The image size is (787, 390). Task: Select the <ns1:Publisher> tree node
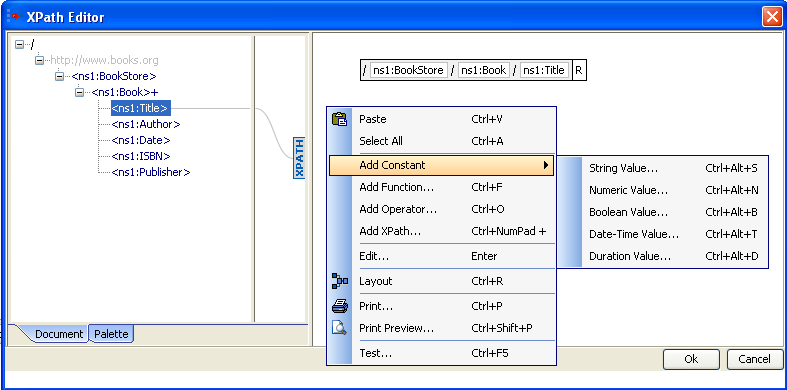(x=151, y=172)
